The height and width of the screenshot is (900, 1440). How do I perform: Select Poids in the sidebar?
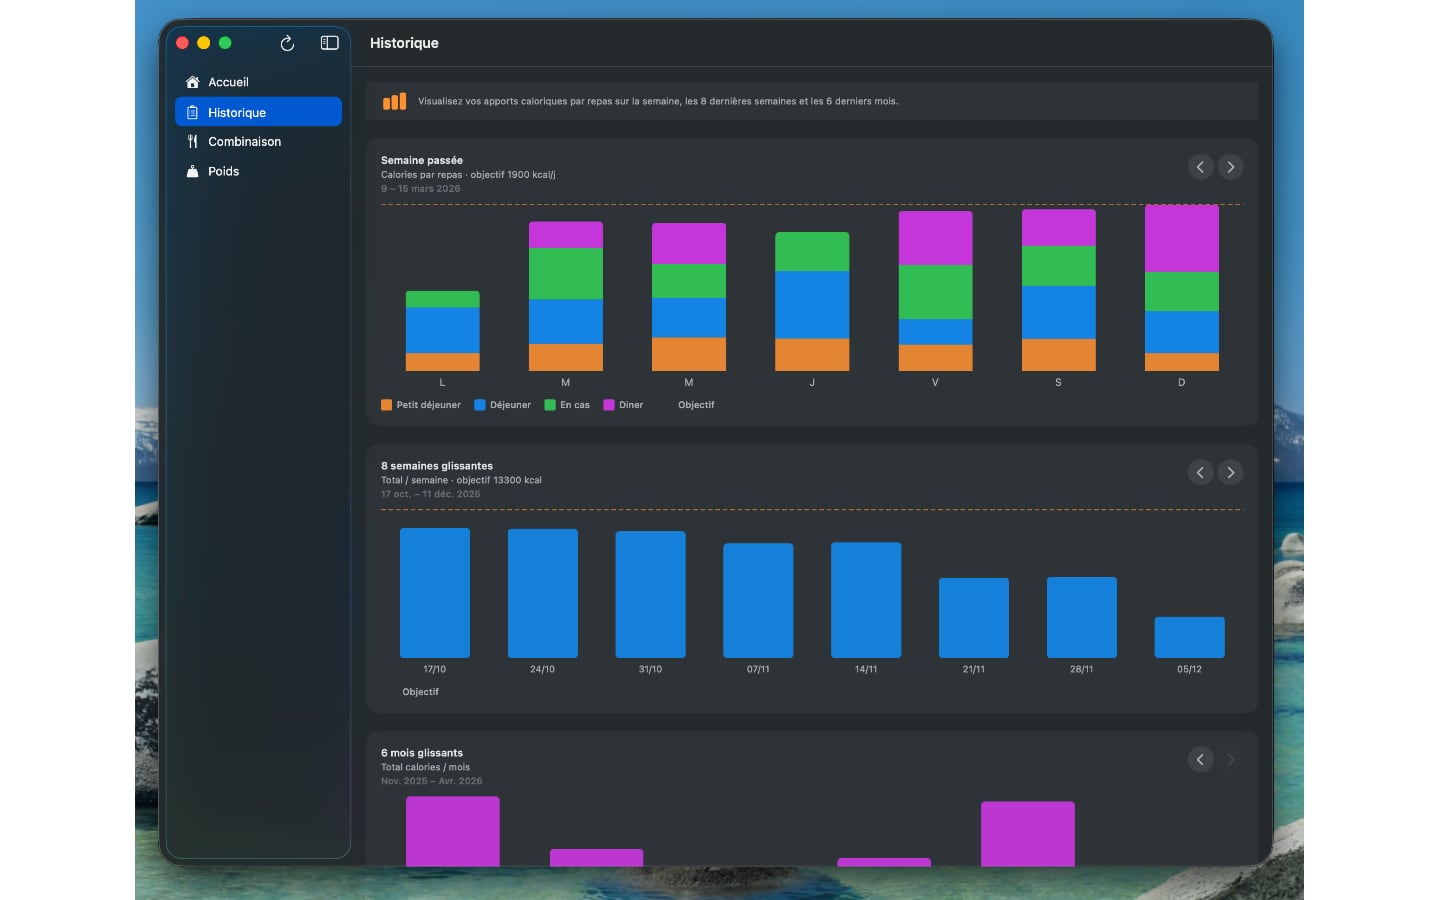point(223,172)
